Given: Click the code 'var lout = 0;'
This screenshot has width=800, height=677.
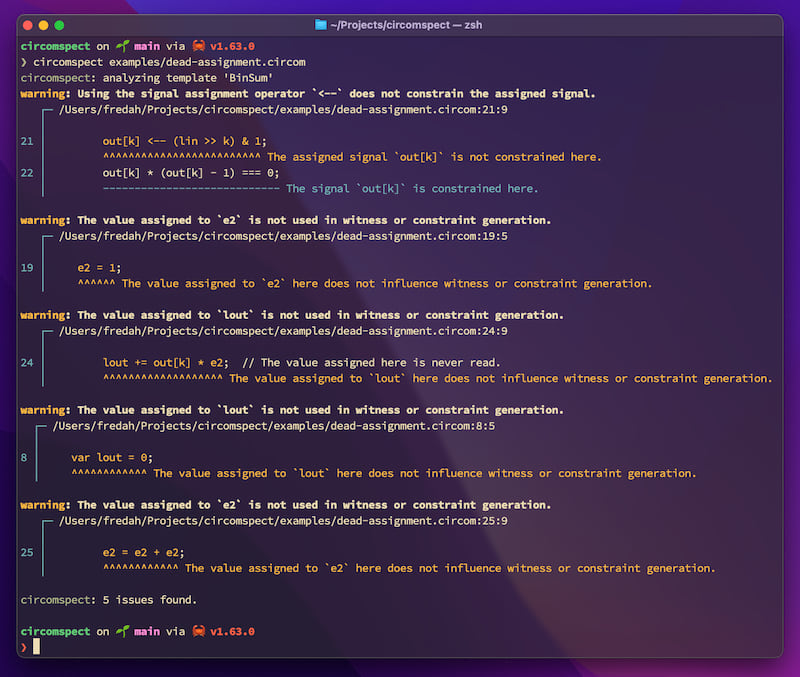Looking at the screenshot, I should [x=112, y=458].
